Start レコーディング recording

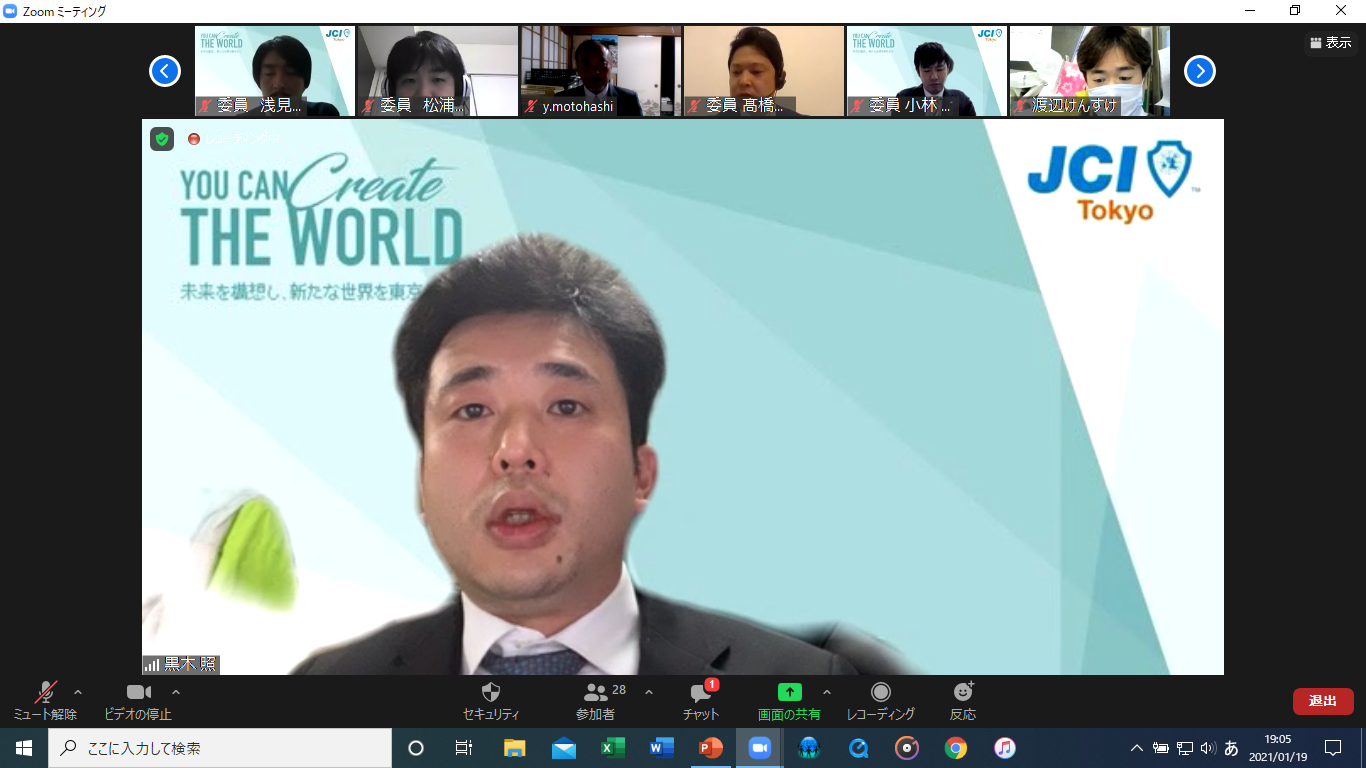tap(880, 693)
